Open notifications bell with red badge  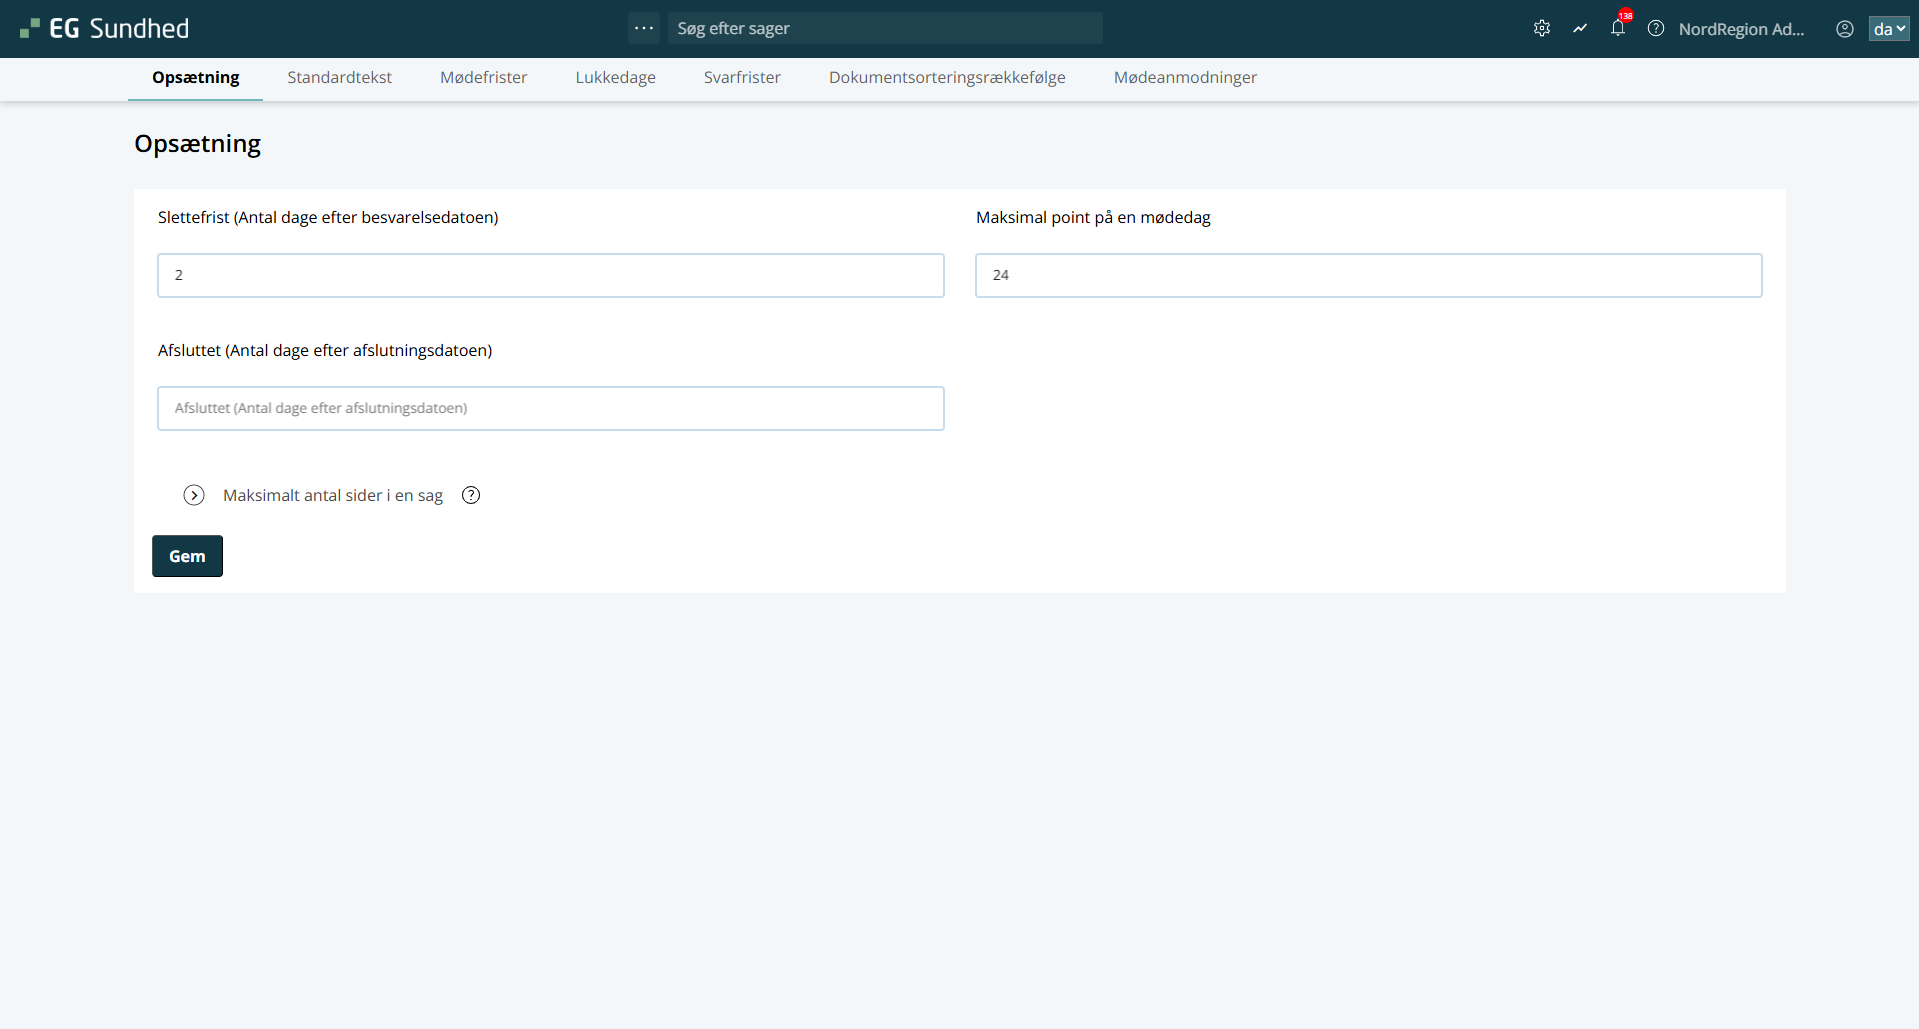pos(1618,28)
